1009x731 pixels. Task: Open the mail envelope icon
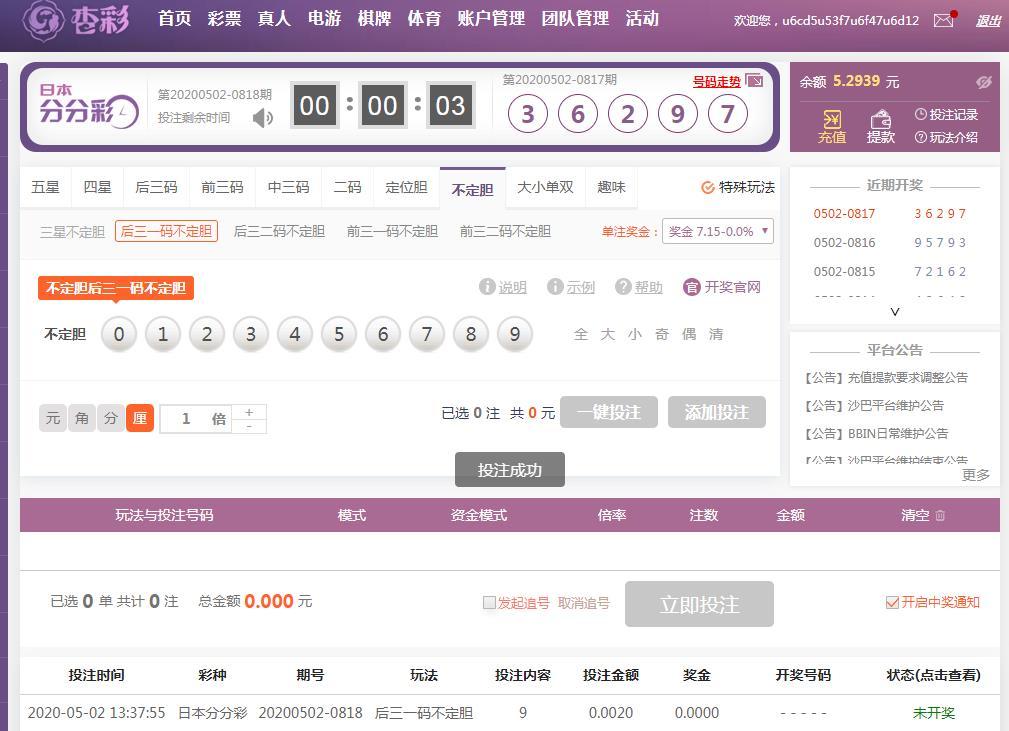tap(943, 20)
